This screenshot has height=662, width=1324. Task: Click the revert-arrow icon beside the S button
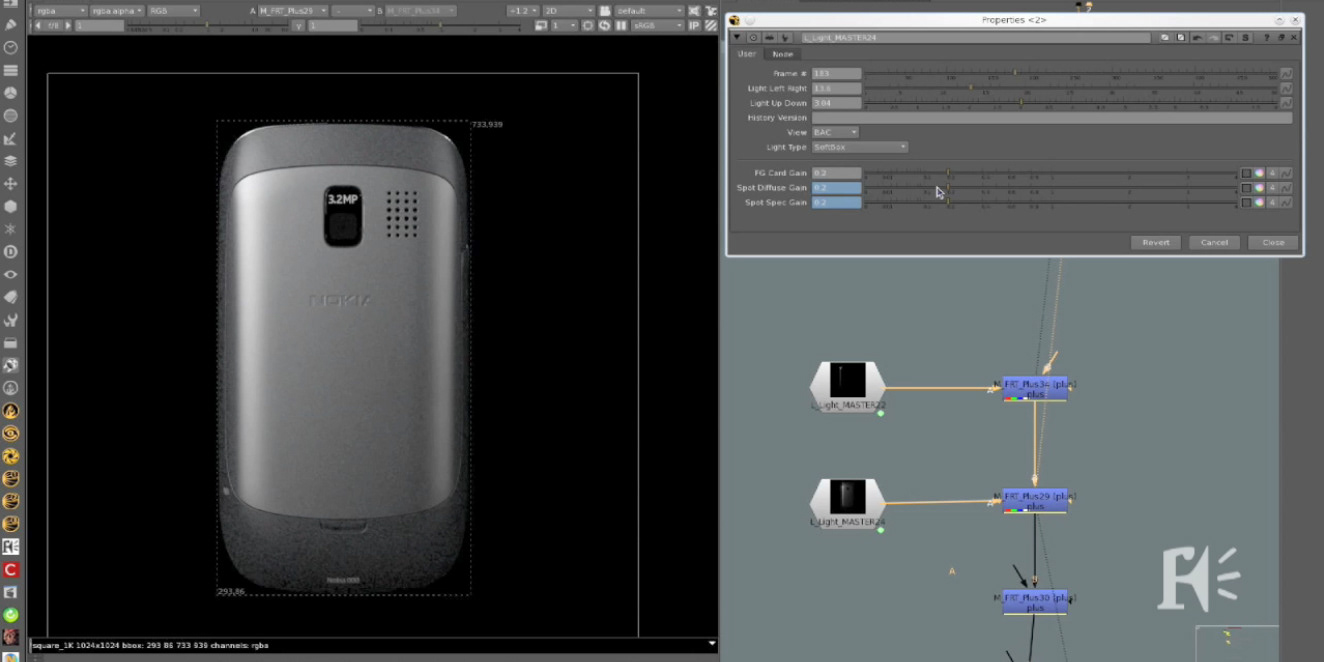click(x=1229, y=38)
